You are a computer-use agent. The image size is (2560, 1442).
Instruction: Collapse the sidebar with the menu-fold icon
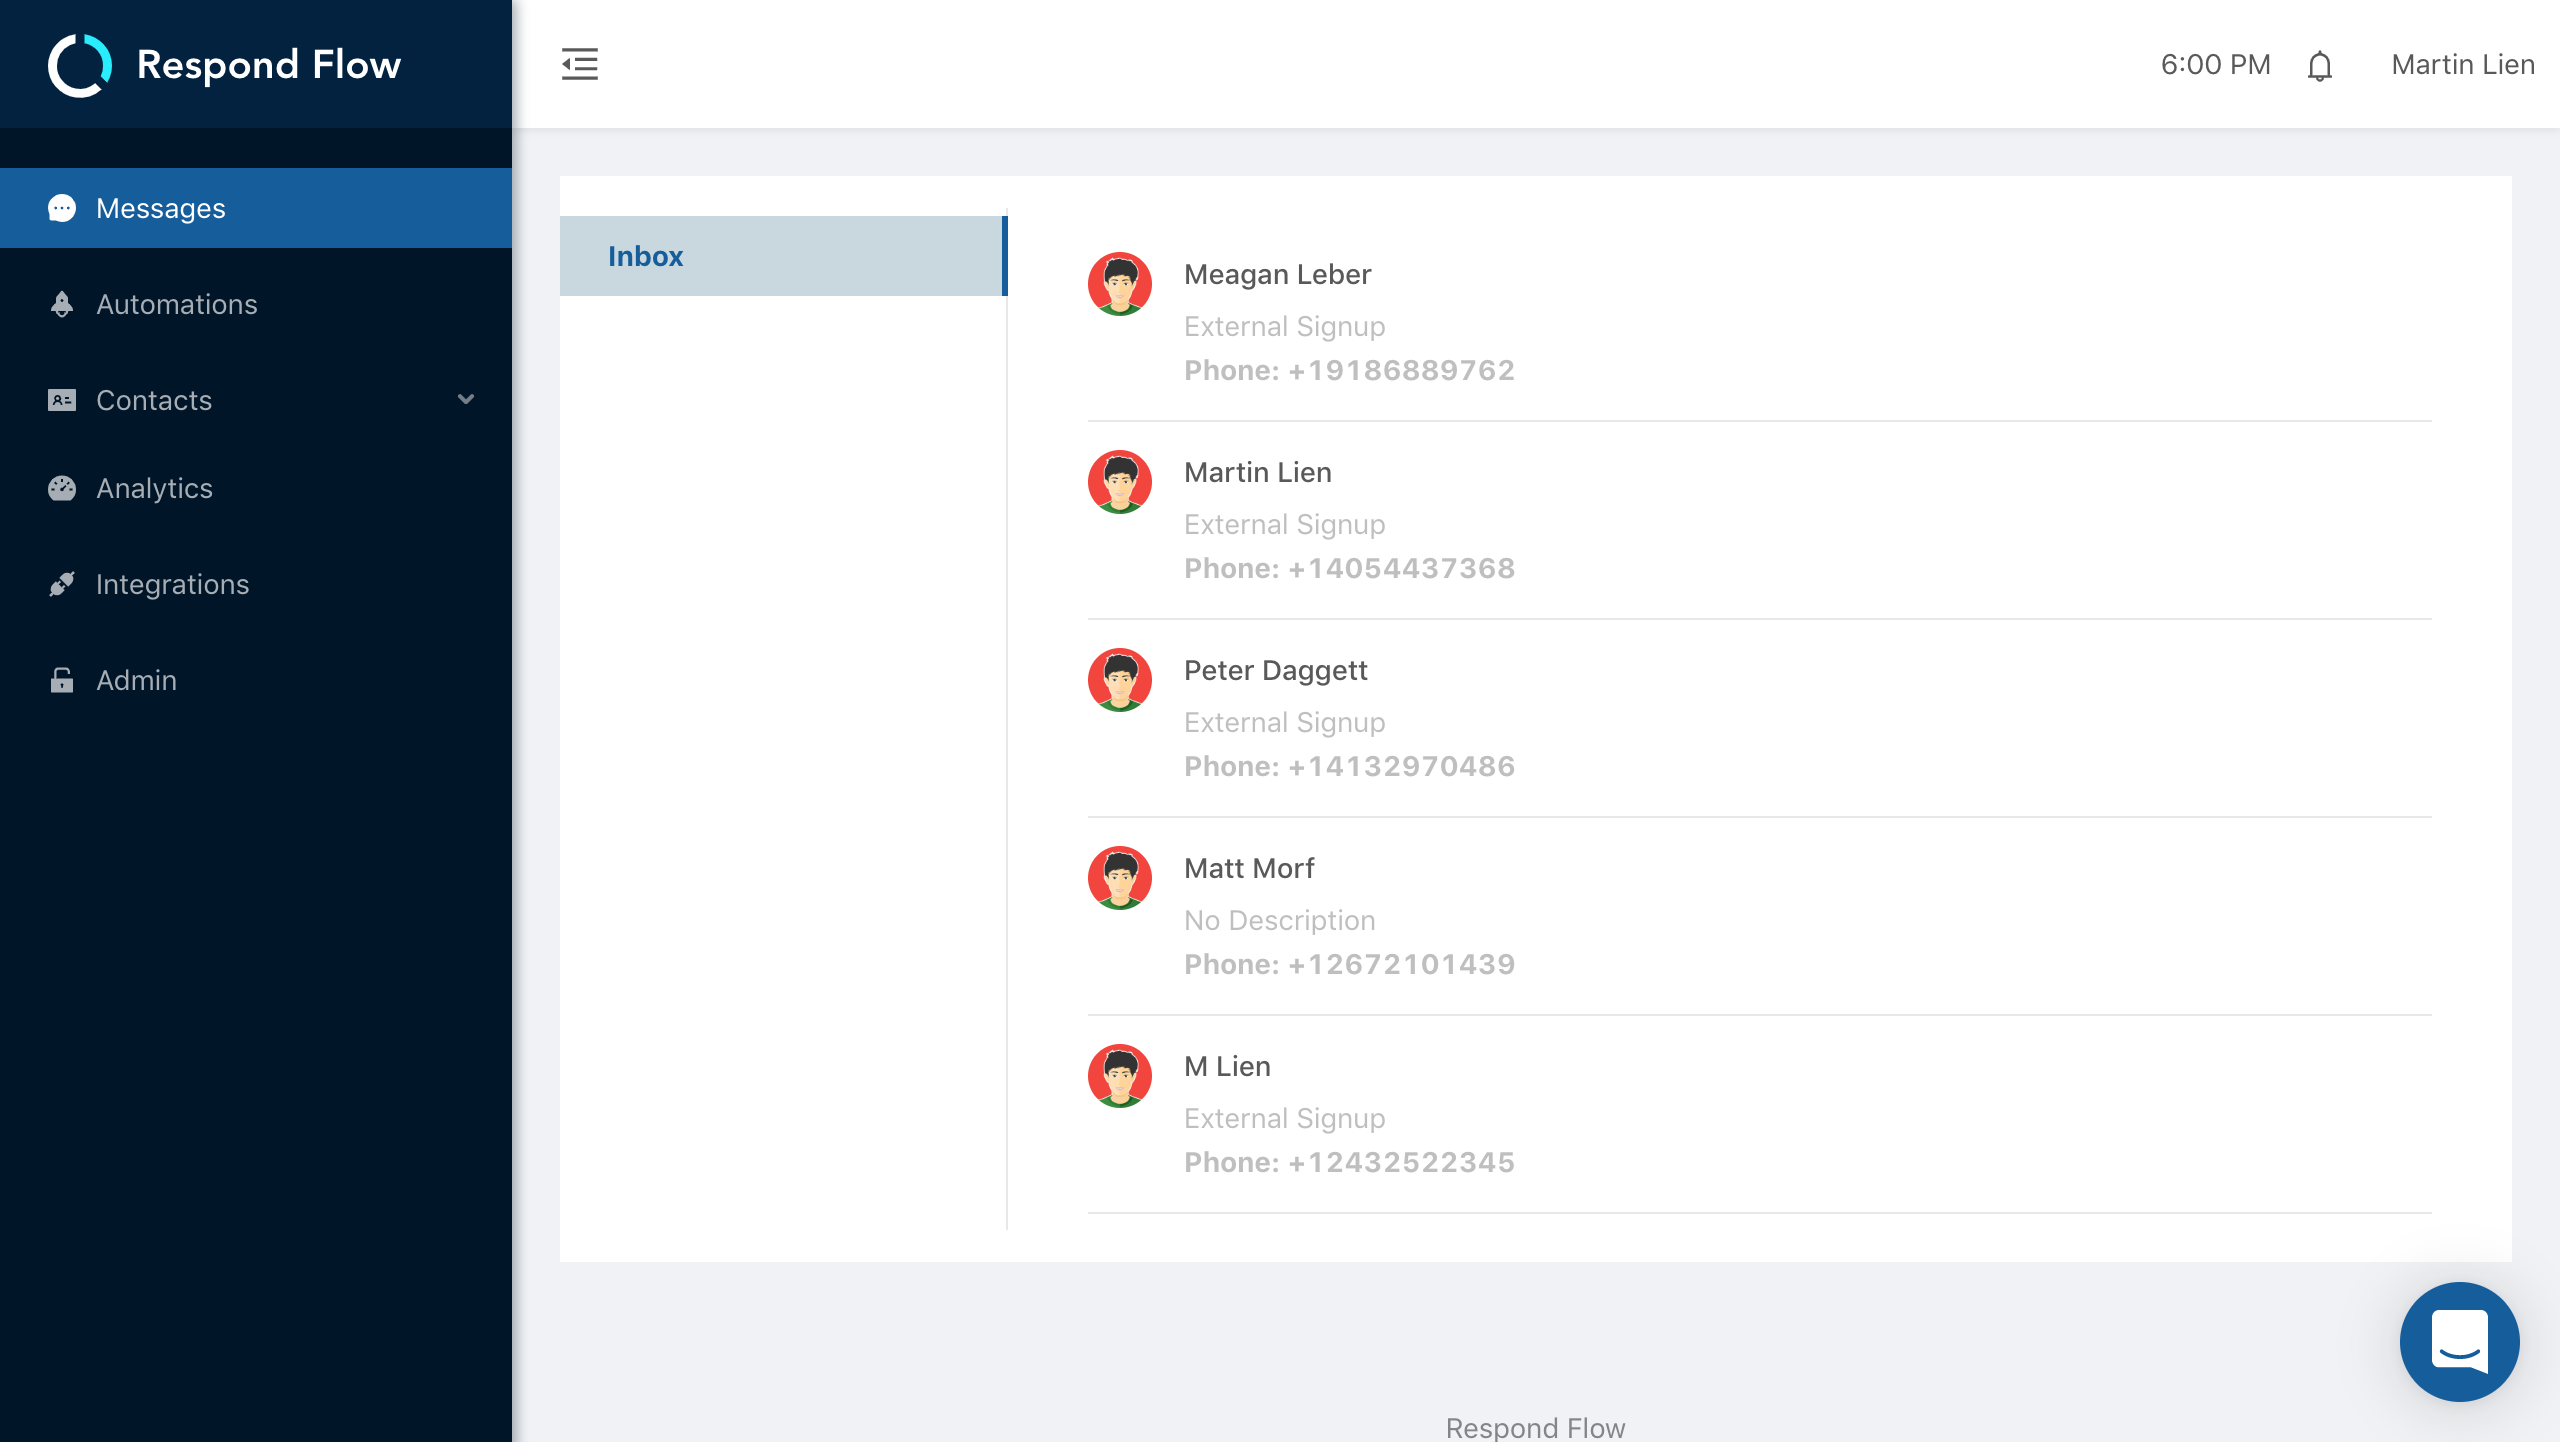[579, 65]
